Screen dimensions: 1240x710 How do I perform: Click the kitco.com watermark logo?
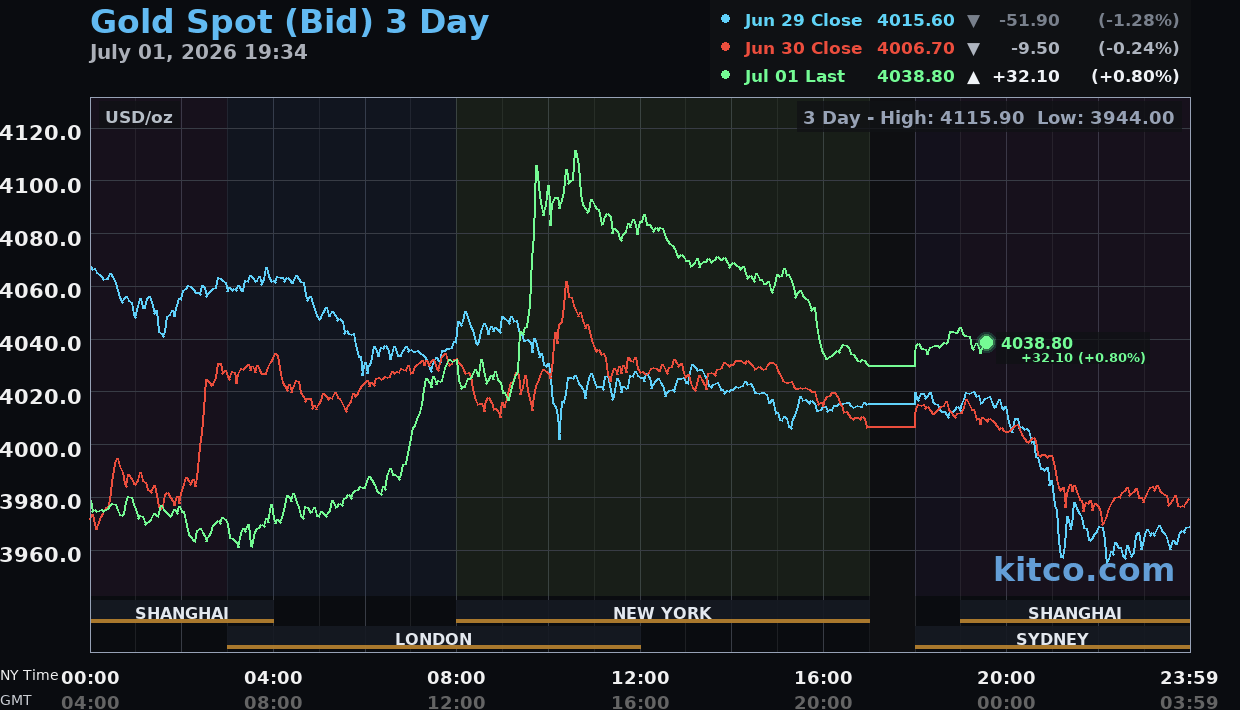(1084, 569)
